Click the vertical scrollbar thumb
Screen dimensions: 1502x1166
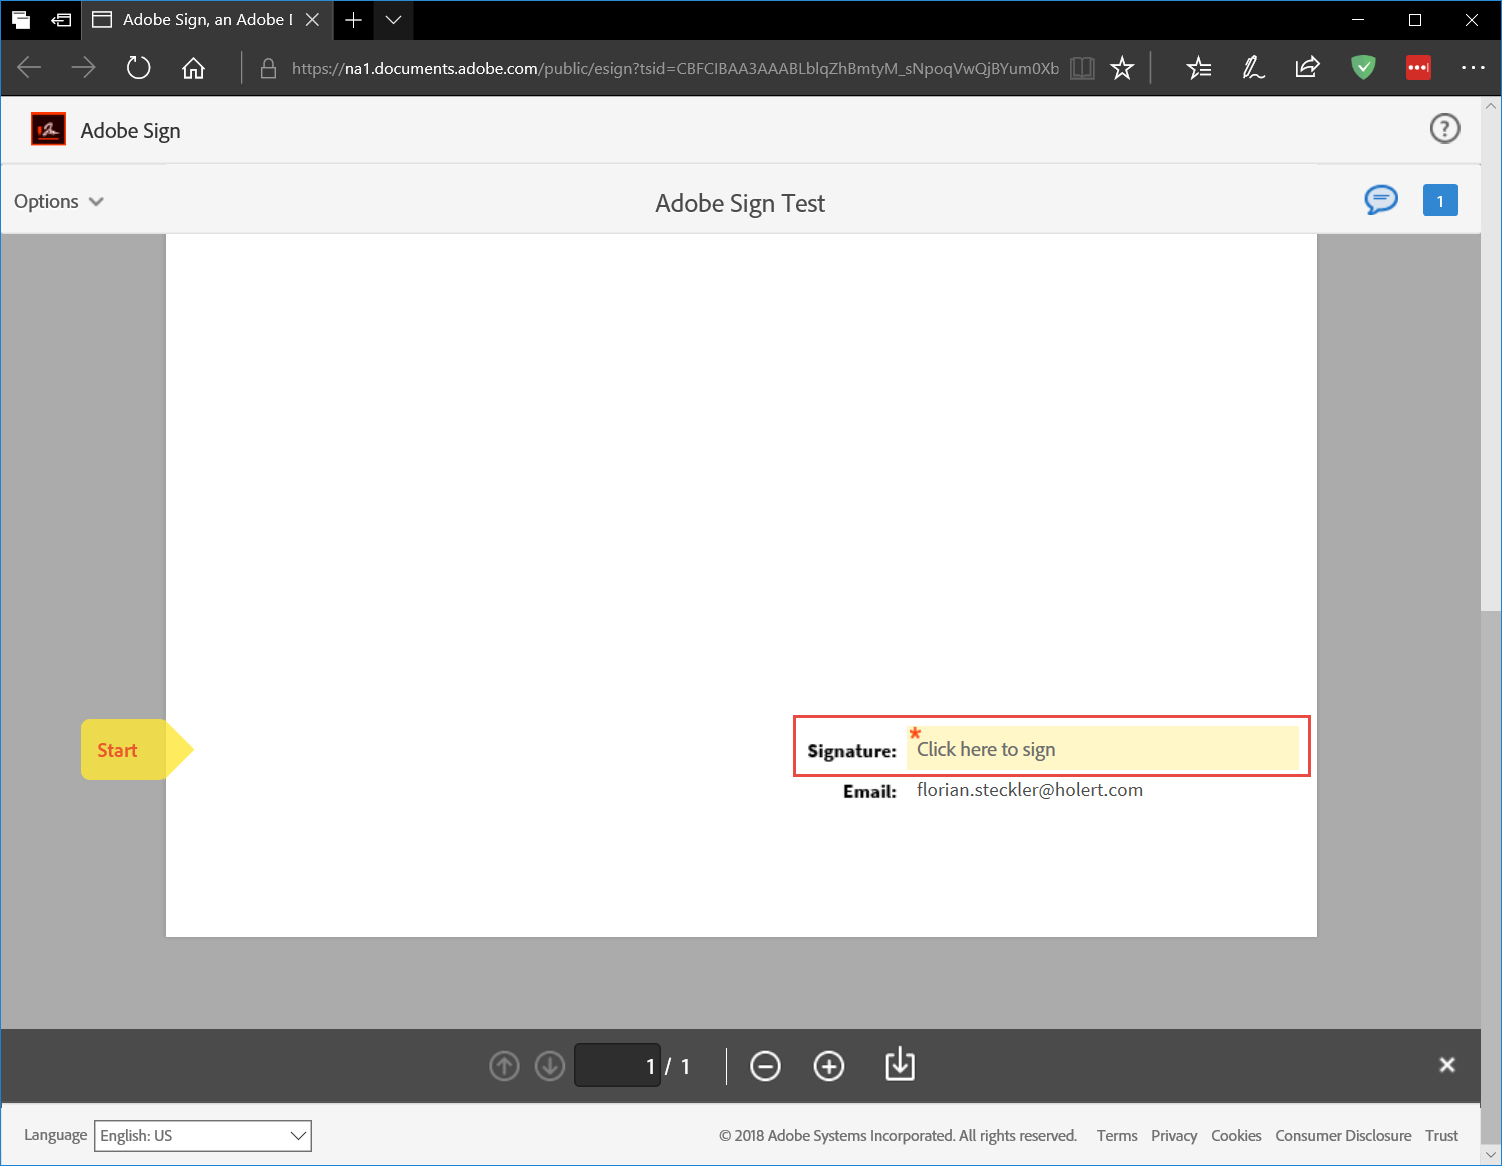(1490, 362)
